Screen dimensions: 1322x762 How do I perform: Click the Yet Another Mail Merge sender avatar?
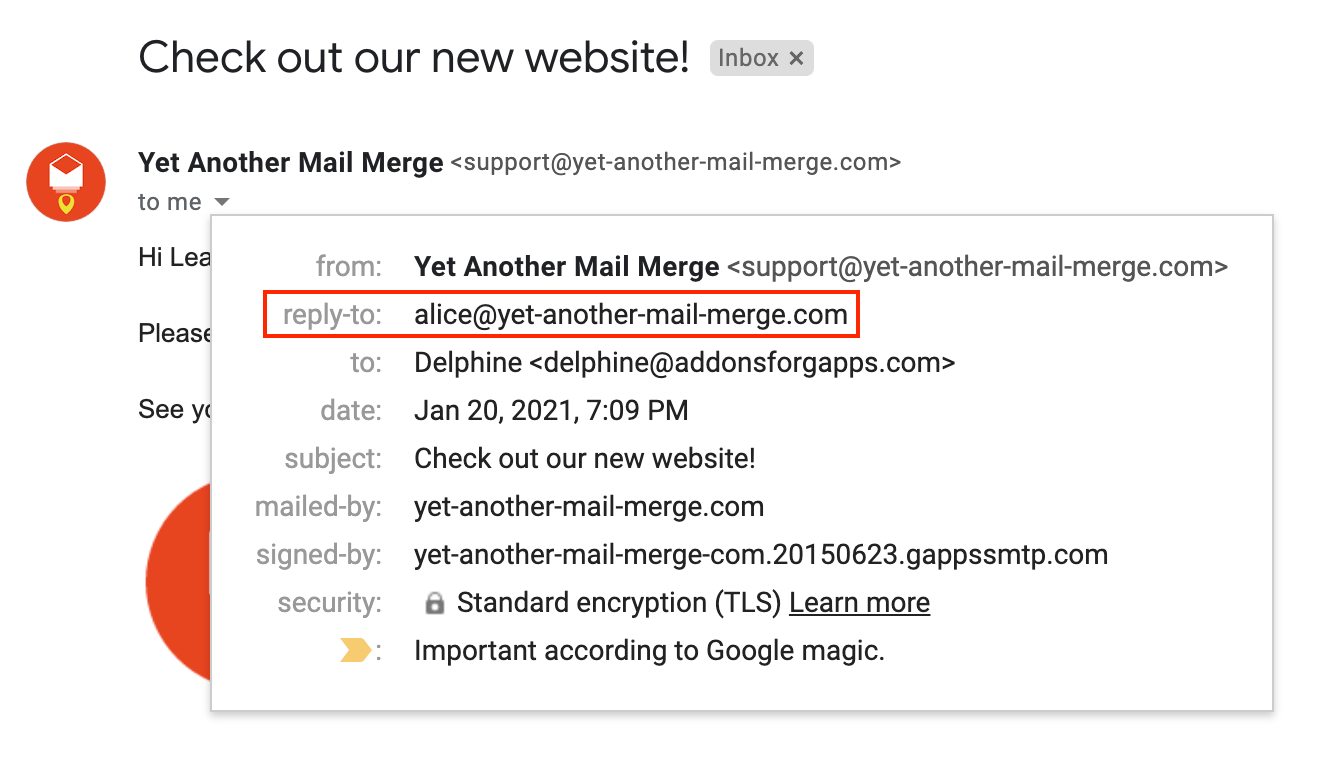(x=66, y=182)
